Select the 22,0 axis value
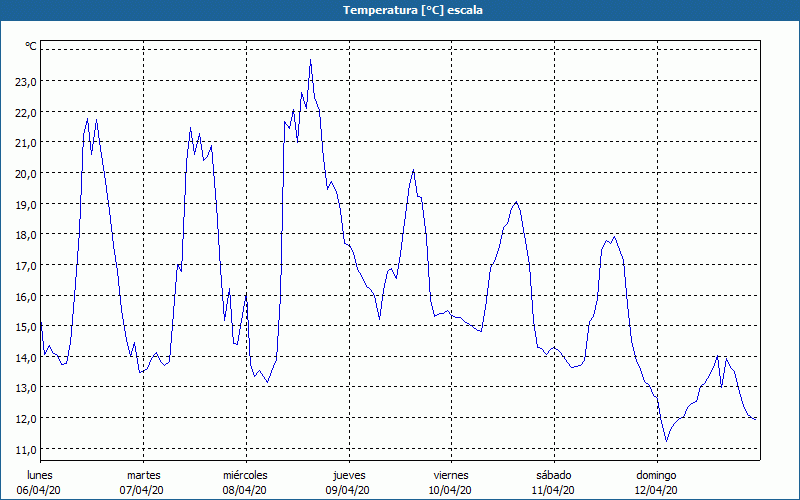 point(26,112)
